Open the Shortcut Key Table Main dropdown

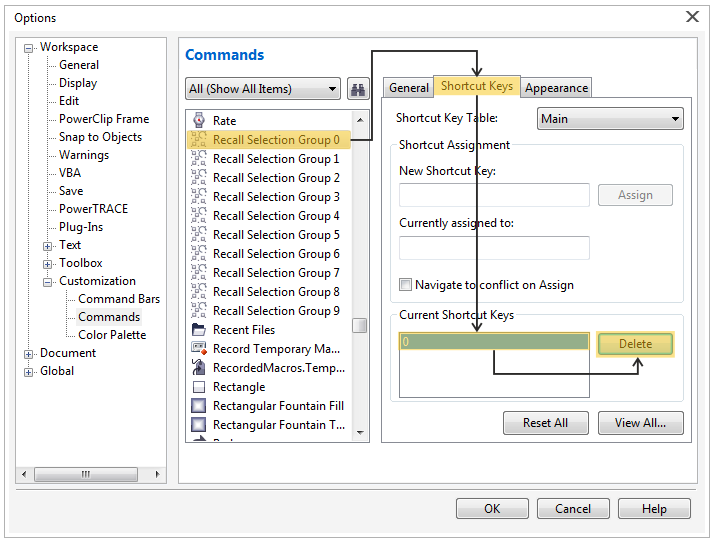pyautogui.click(x=610, y=119)
